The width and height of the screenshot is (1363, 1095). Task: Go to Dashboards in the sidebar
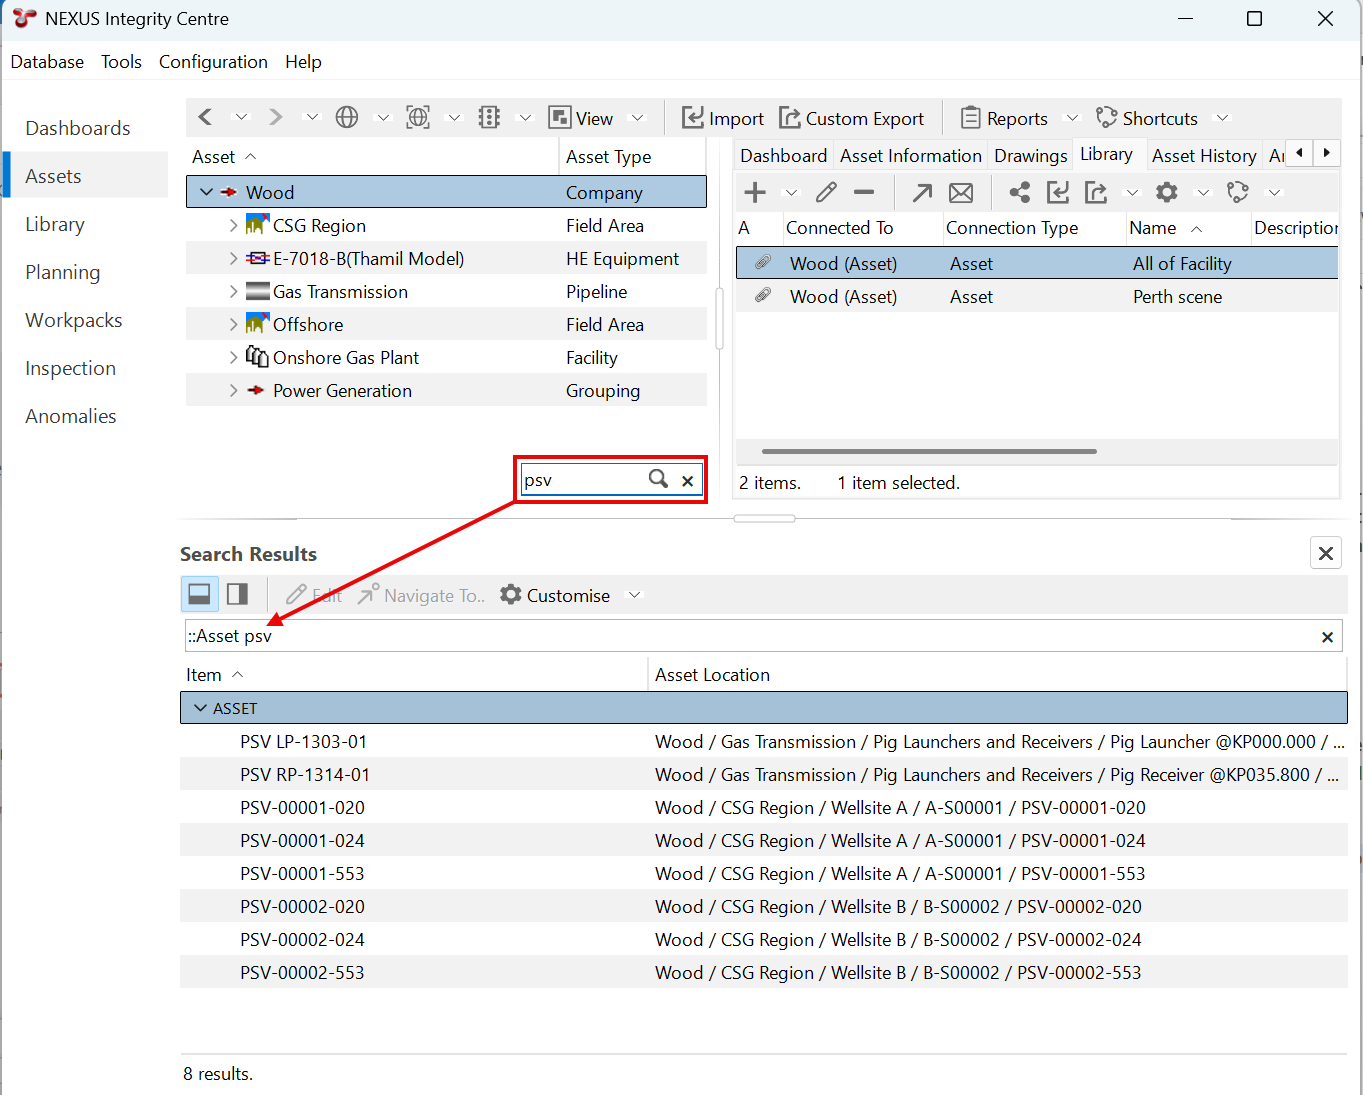[78, 128]
